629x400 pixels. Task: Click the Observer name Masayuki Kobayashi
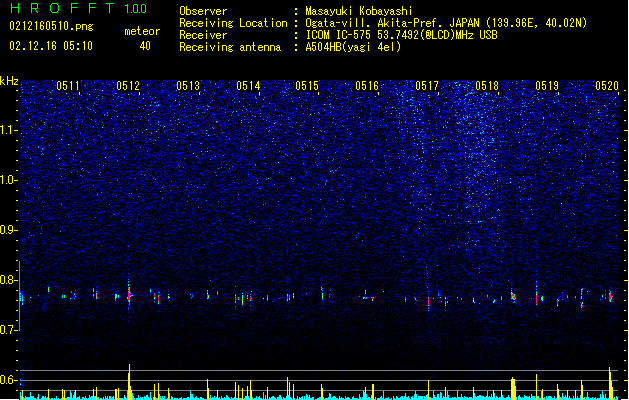coord(359,11)
